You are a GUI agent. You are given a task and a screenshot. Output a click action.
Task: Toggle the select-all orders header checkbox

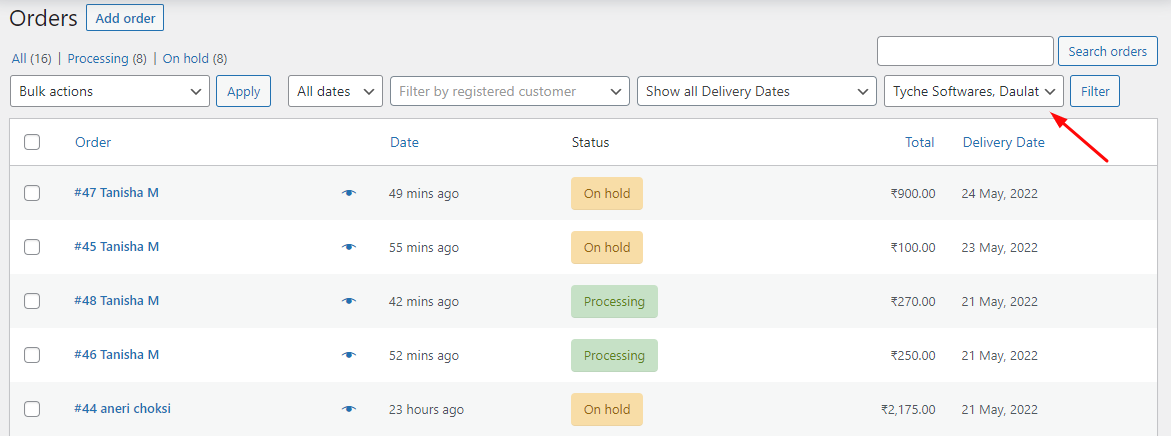32,142
